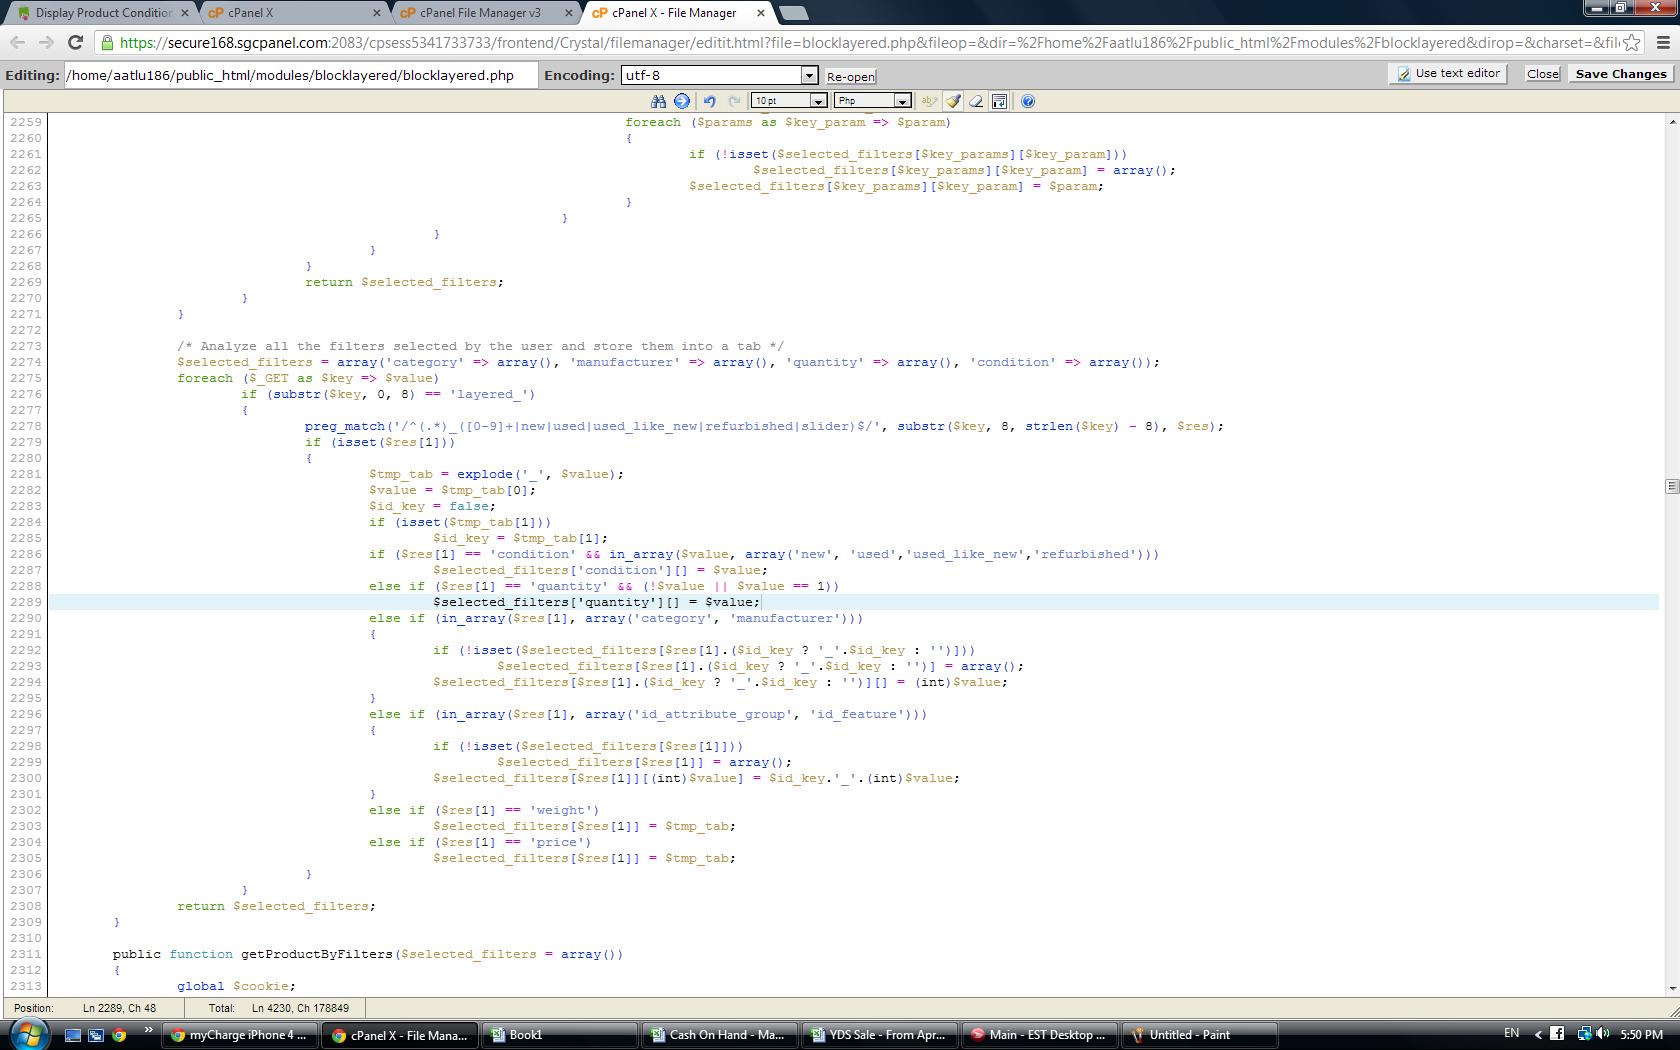Image resolution: width=1680 pixels, height=1050 pixels.
Task: Click the file path input field
Action: click(300, 76)
